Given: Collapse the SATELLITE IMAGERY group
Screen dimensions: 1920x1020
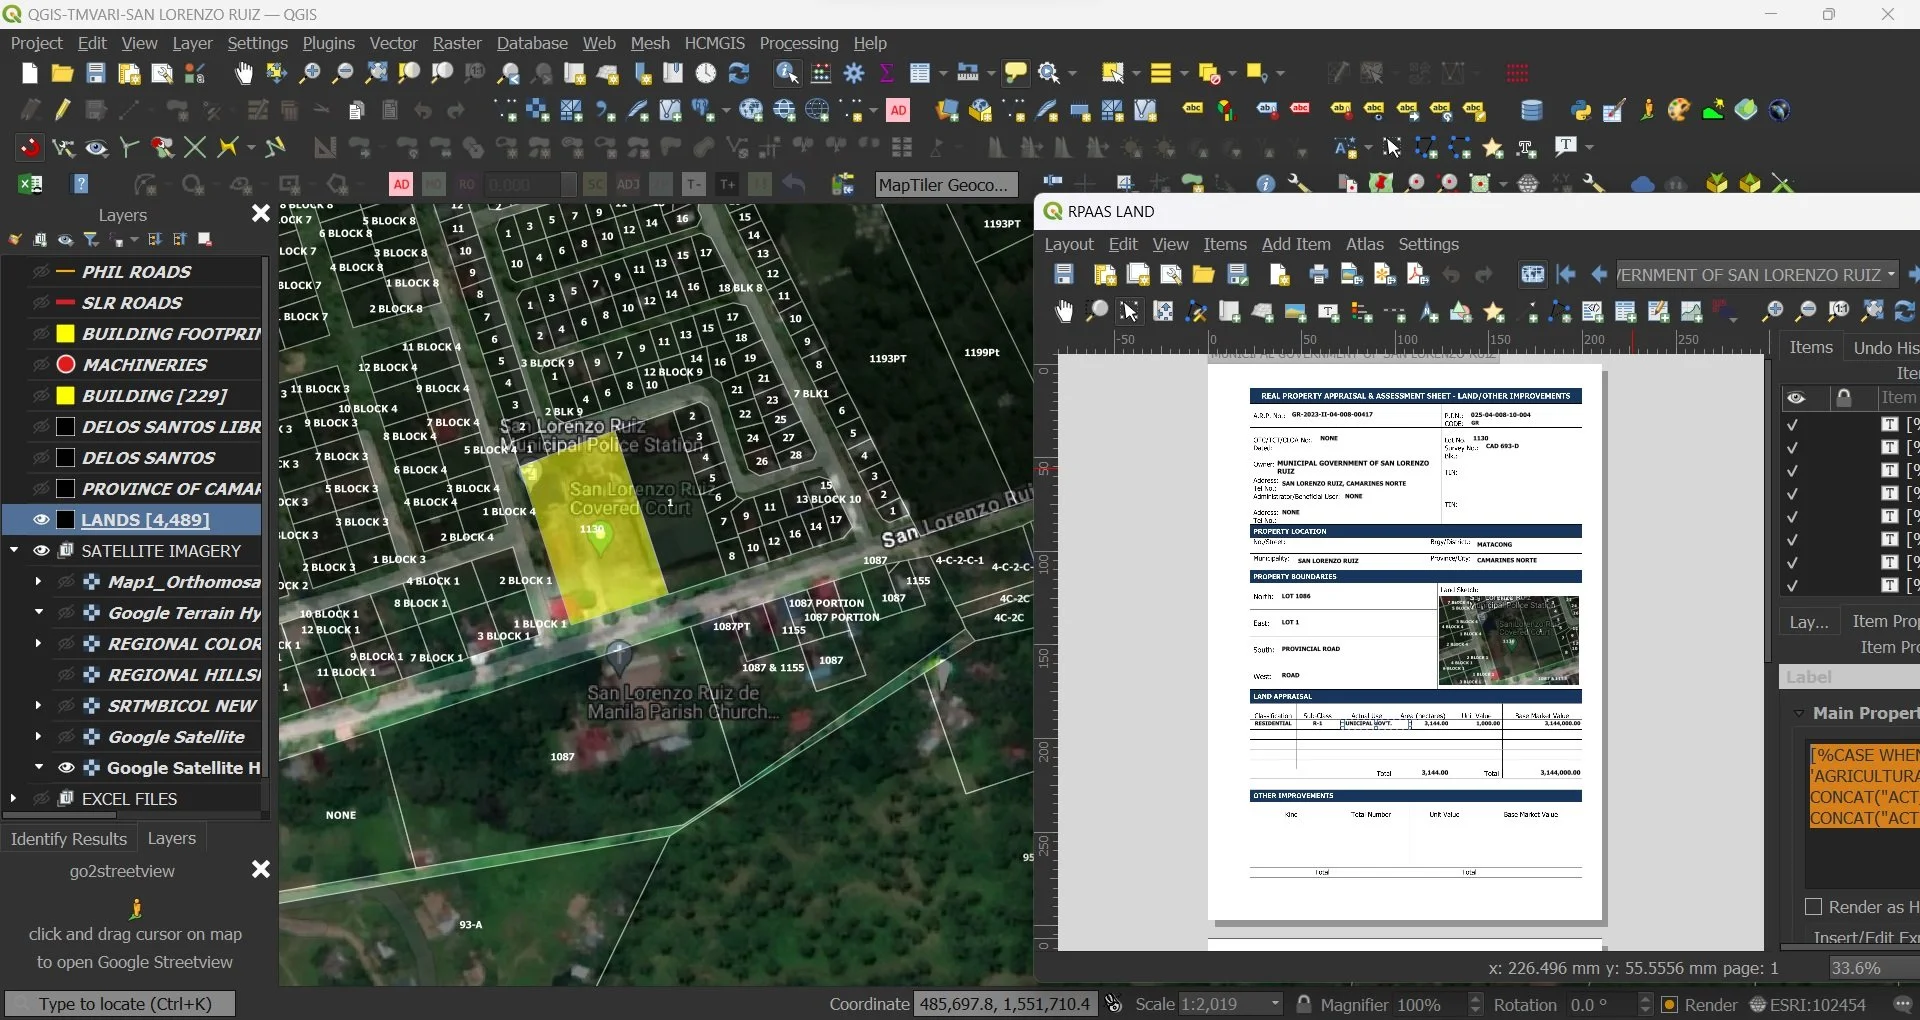Looking at the screenshot, I should point(14,551).
